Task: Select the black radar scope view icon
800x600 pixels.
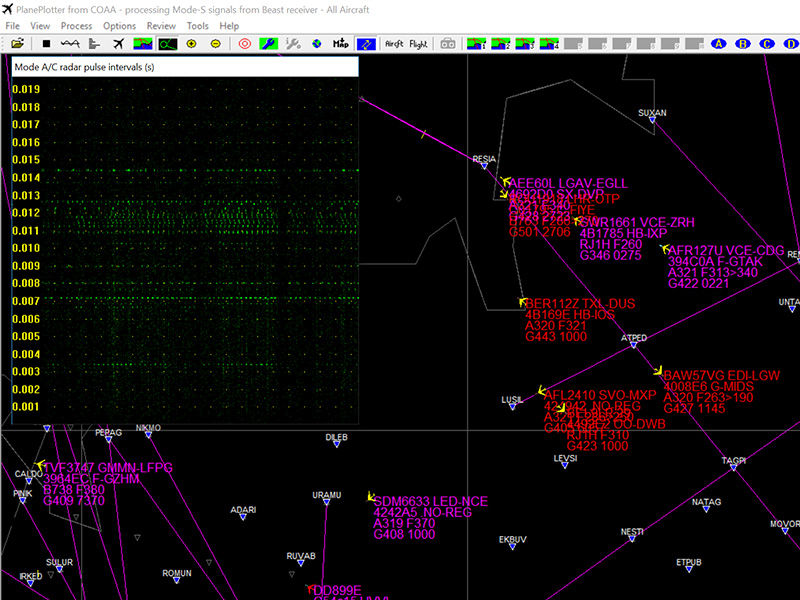Action: click(167, 44)
